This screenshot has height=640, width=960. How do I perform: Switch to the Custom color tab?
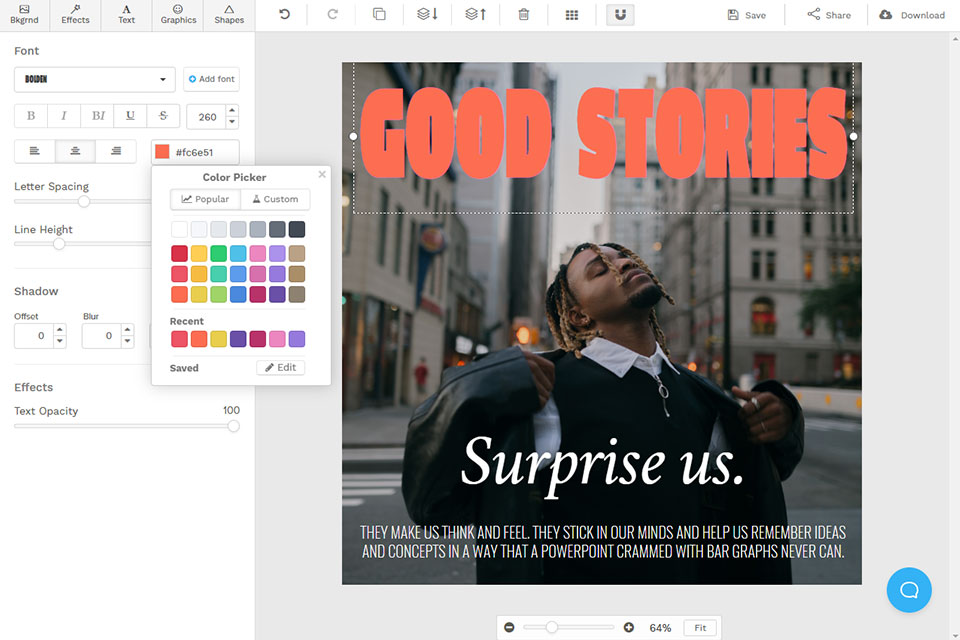(275, 199)
